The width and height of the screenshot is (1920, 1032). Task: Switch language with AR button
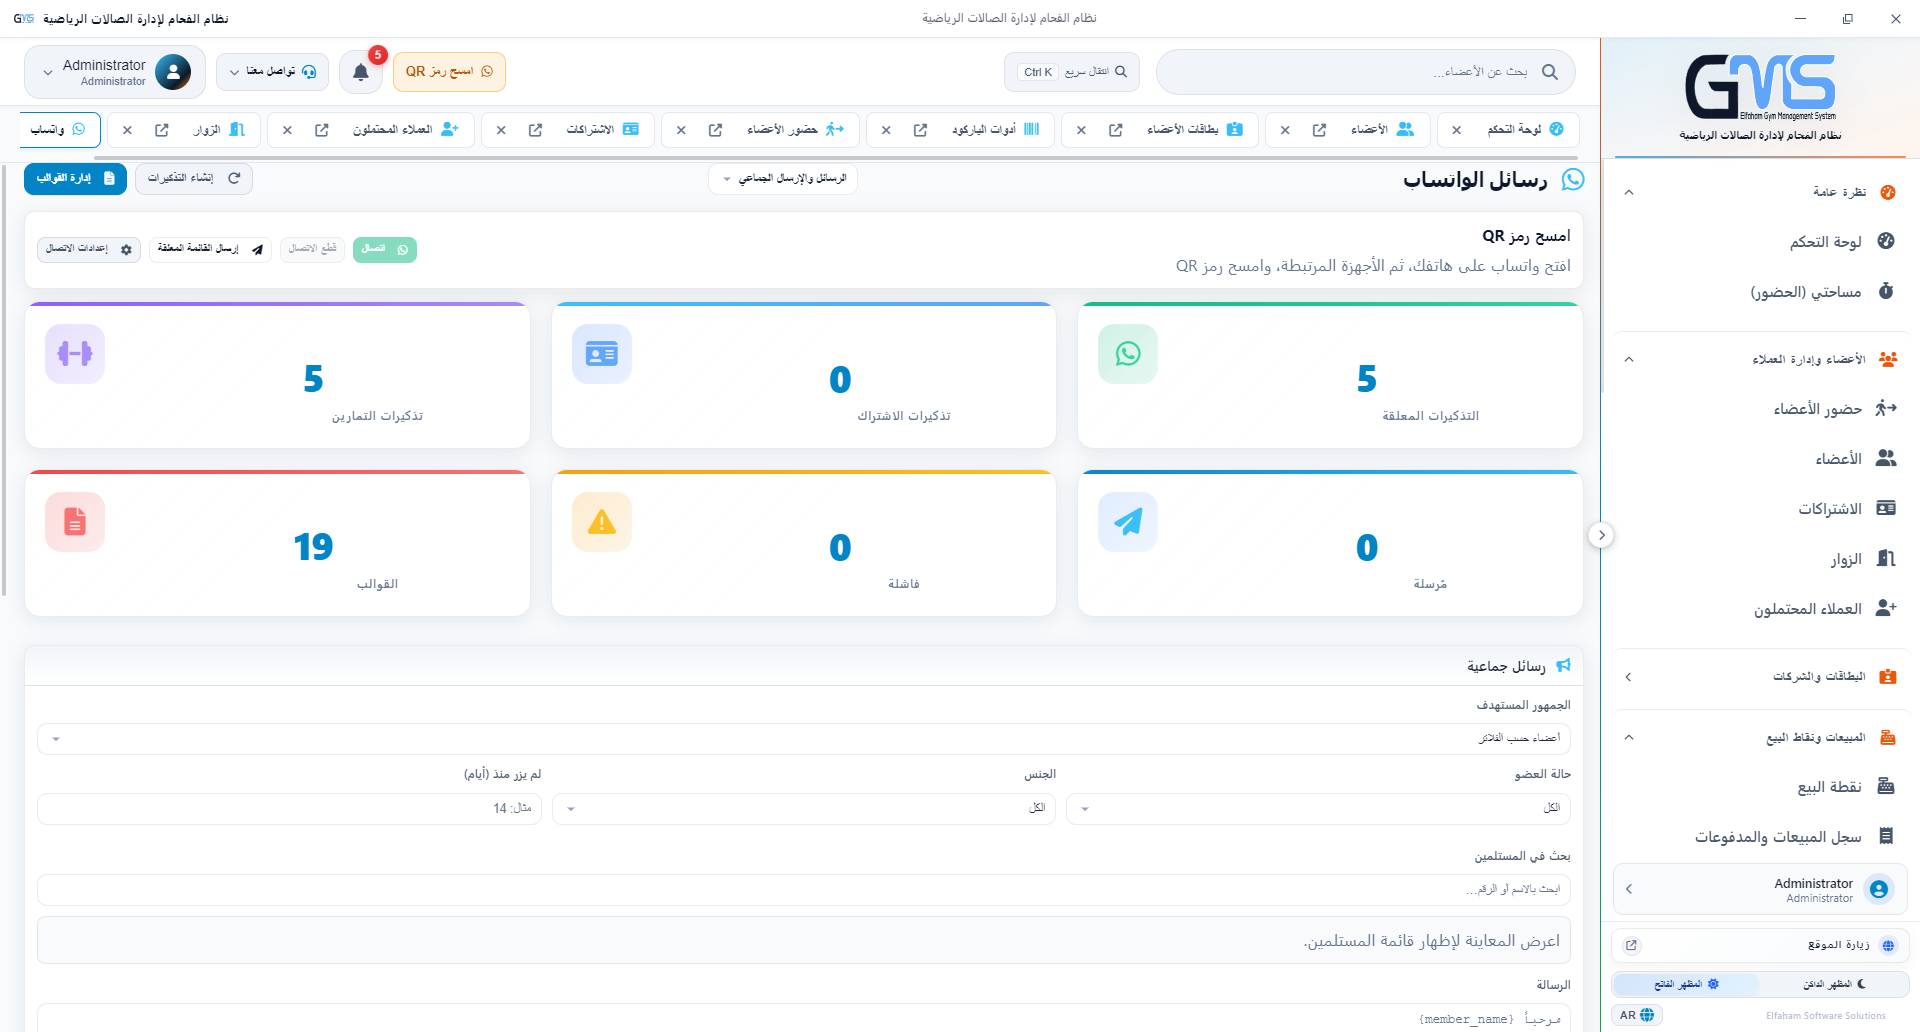(1637, 1015)
